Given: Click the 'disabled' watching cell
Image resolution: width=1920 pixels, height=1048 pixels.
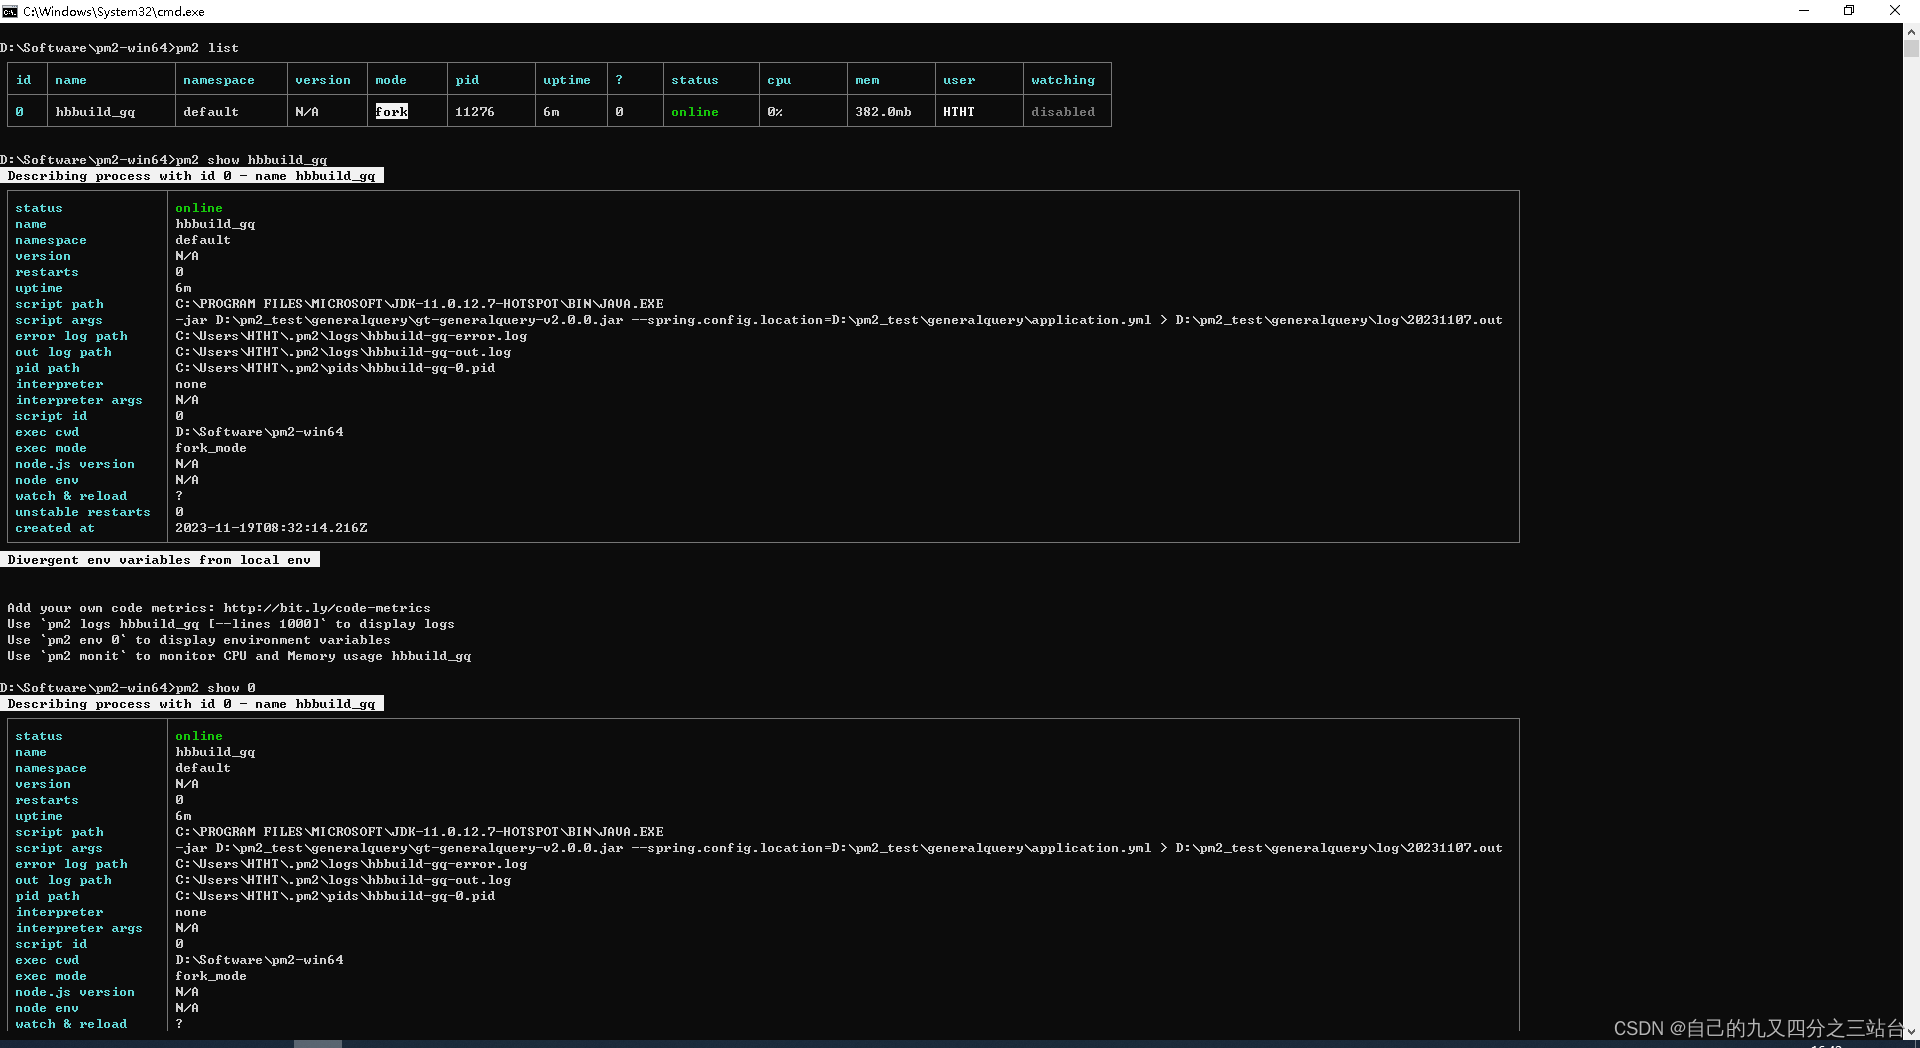Looking at the screenshot, I should 1063,112.
